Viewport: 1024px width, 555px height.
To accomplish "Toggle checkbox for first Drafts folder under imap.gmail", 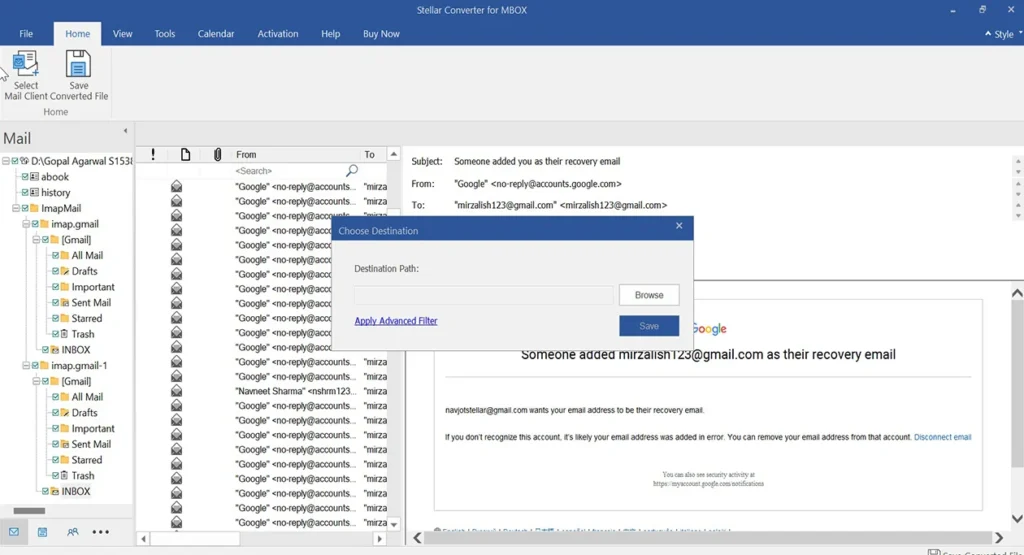I will [56, 270].
